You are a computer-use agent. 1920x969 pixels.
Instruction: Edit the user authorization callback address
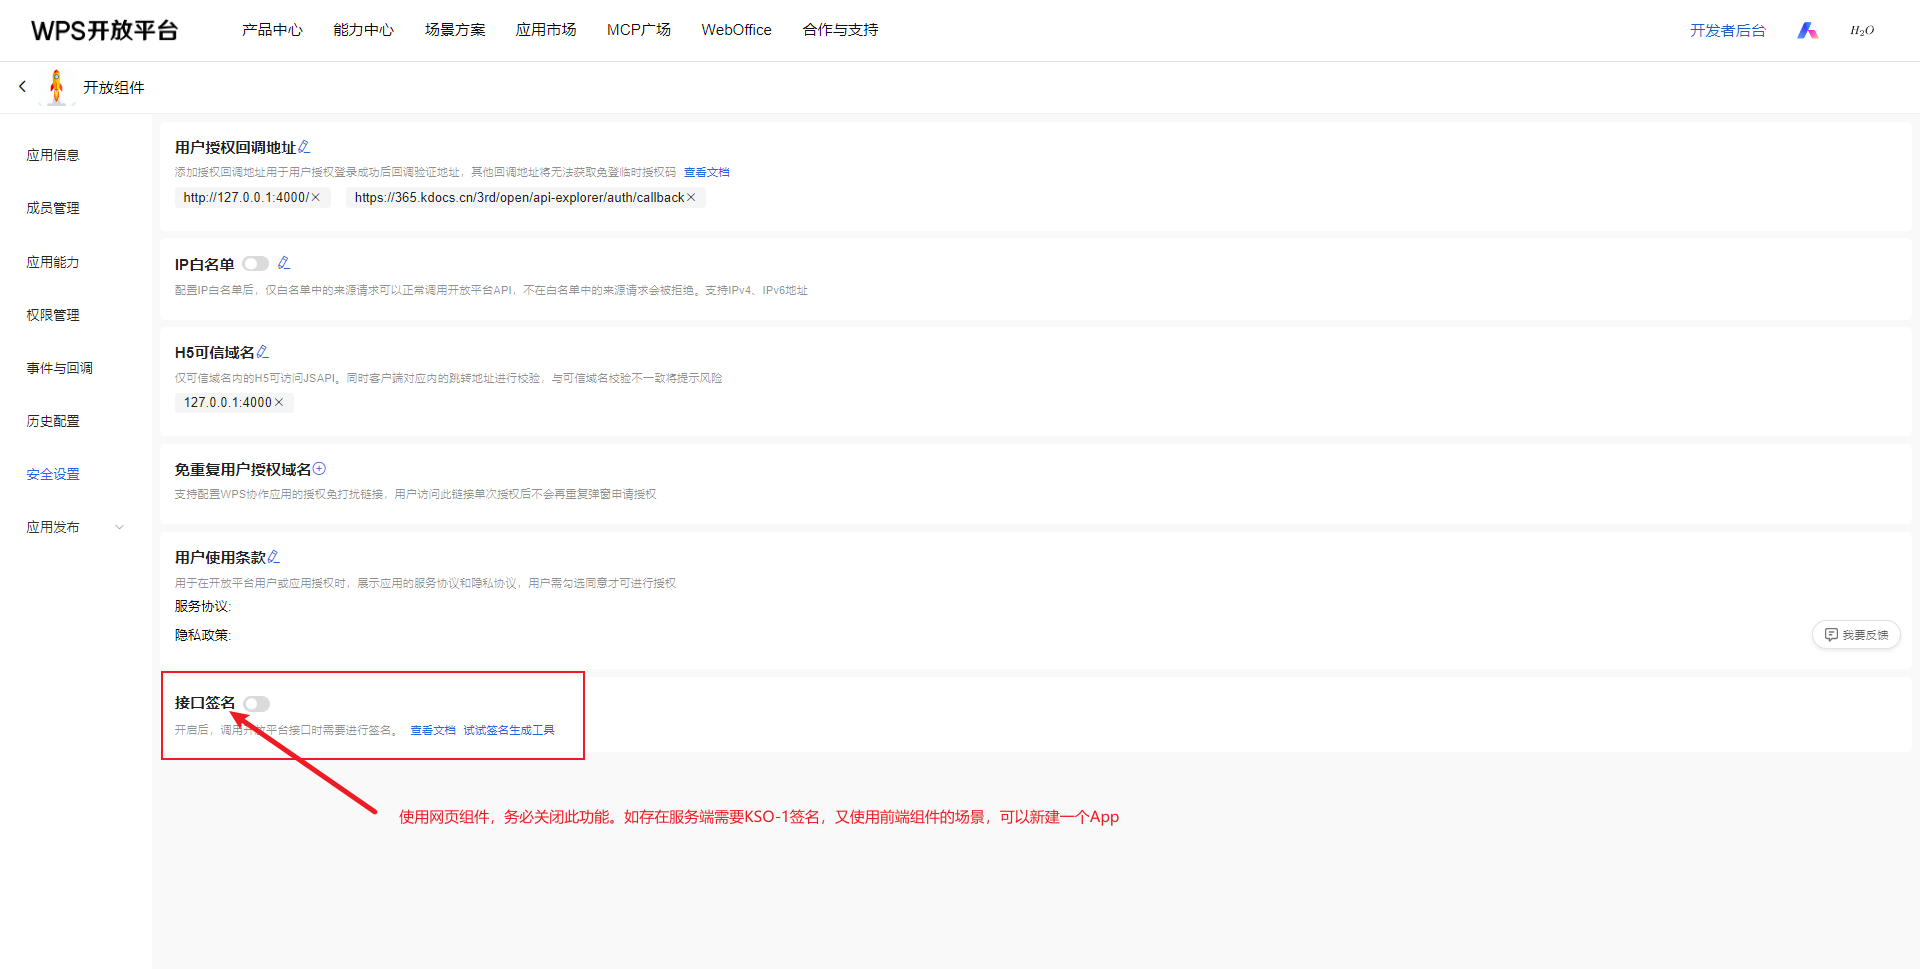[304, 147]
